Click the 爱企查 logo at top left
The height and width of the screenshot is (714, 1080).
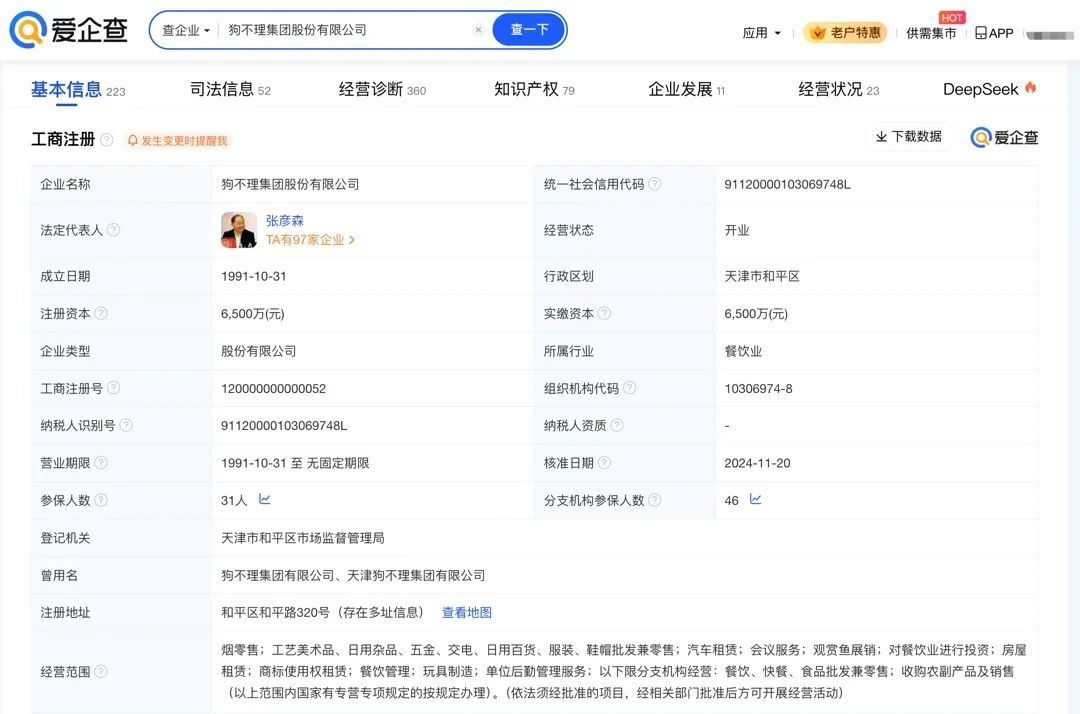(68, 30)
